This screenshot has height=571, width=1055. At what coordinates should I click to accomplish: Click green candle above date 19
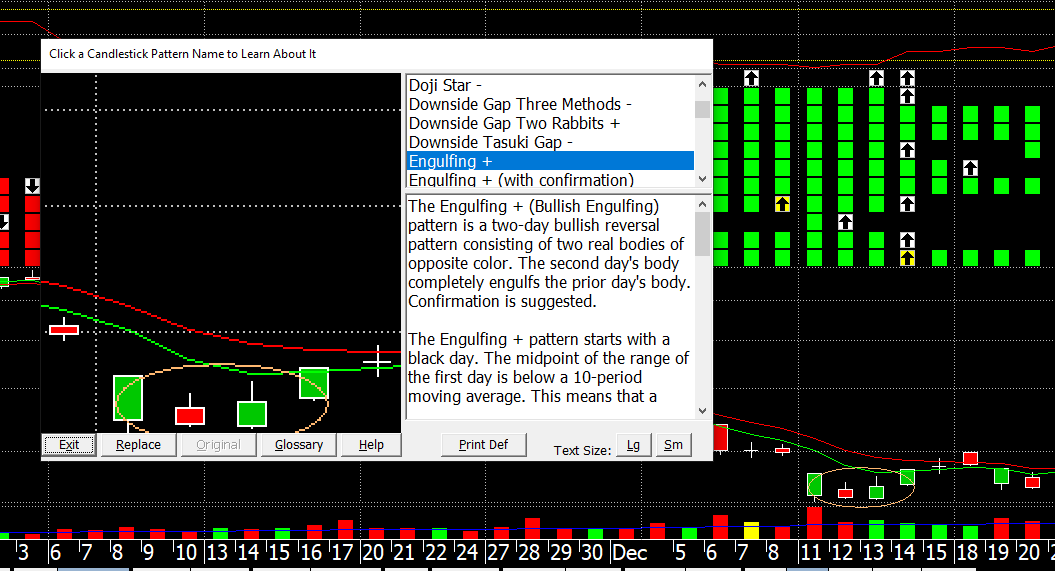tap(1001, 476)
